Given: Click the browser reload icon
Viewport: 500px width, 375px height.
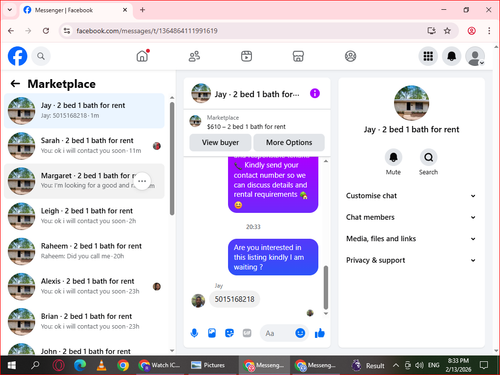Looking at the screenshot, I should [x=46, y=31].
